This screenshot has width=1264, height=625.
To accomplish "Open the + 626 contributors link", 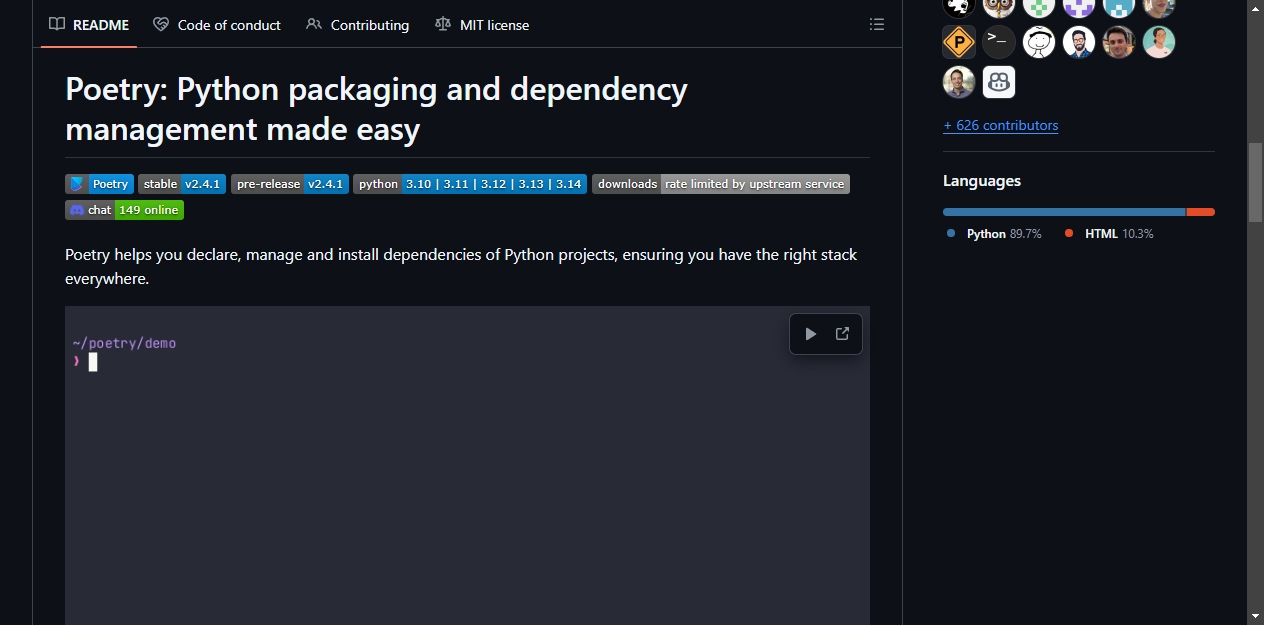I will (x=1000, y=125).
